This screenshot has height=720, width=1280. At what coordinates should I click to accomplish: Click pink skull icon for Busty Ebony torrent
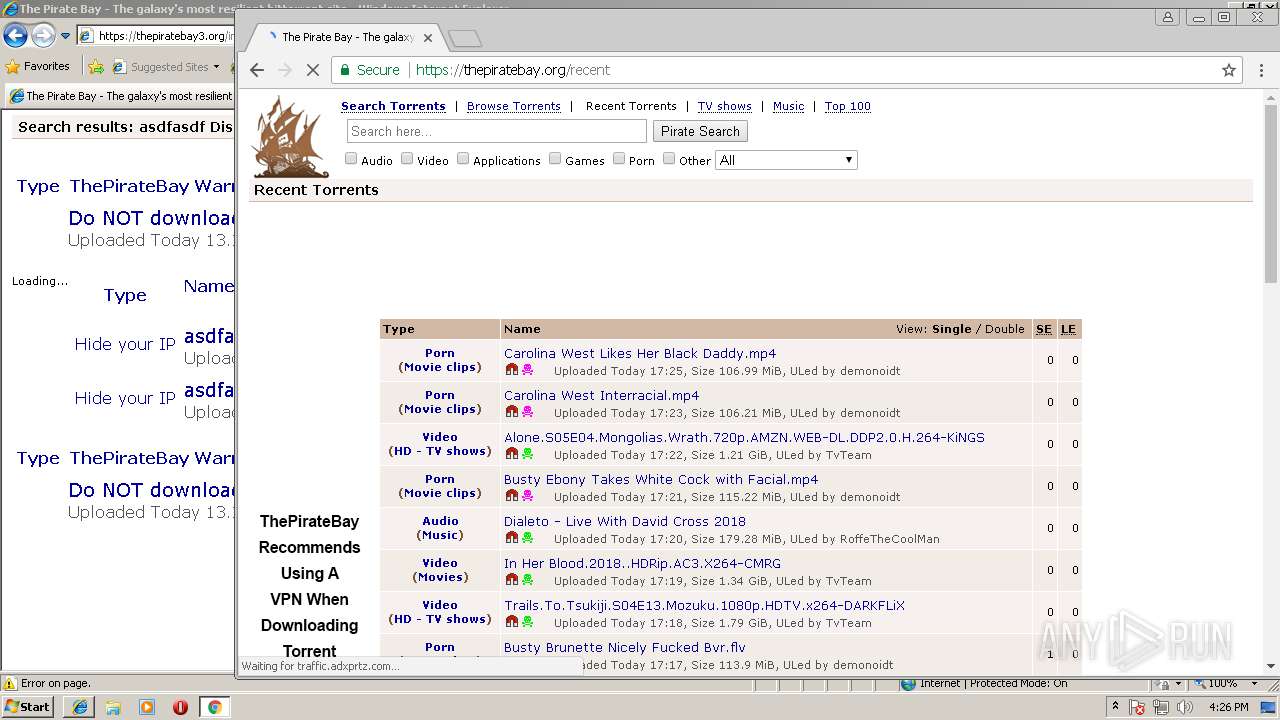click(x=527, y=496)
